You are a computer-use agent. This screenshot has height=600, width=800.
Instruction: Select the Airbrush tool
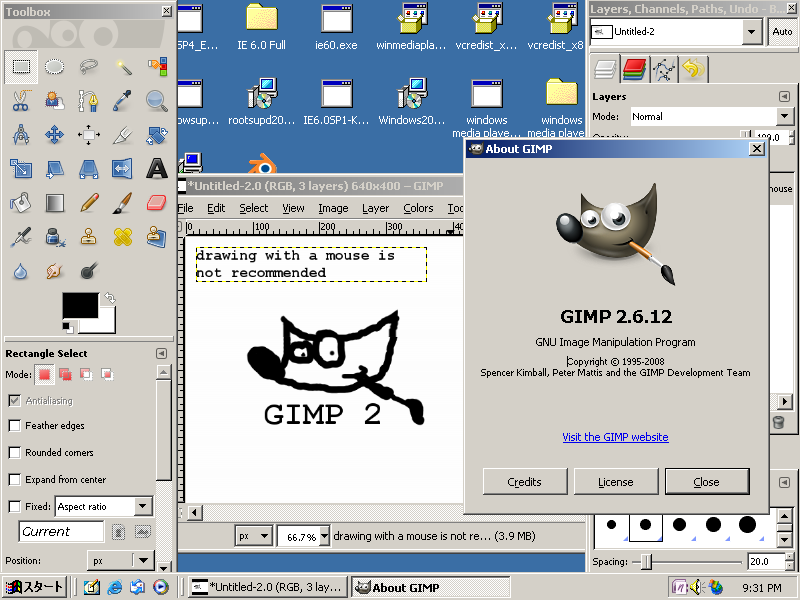(21, 237)
